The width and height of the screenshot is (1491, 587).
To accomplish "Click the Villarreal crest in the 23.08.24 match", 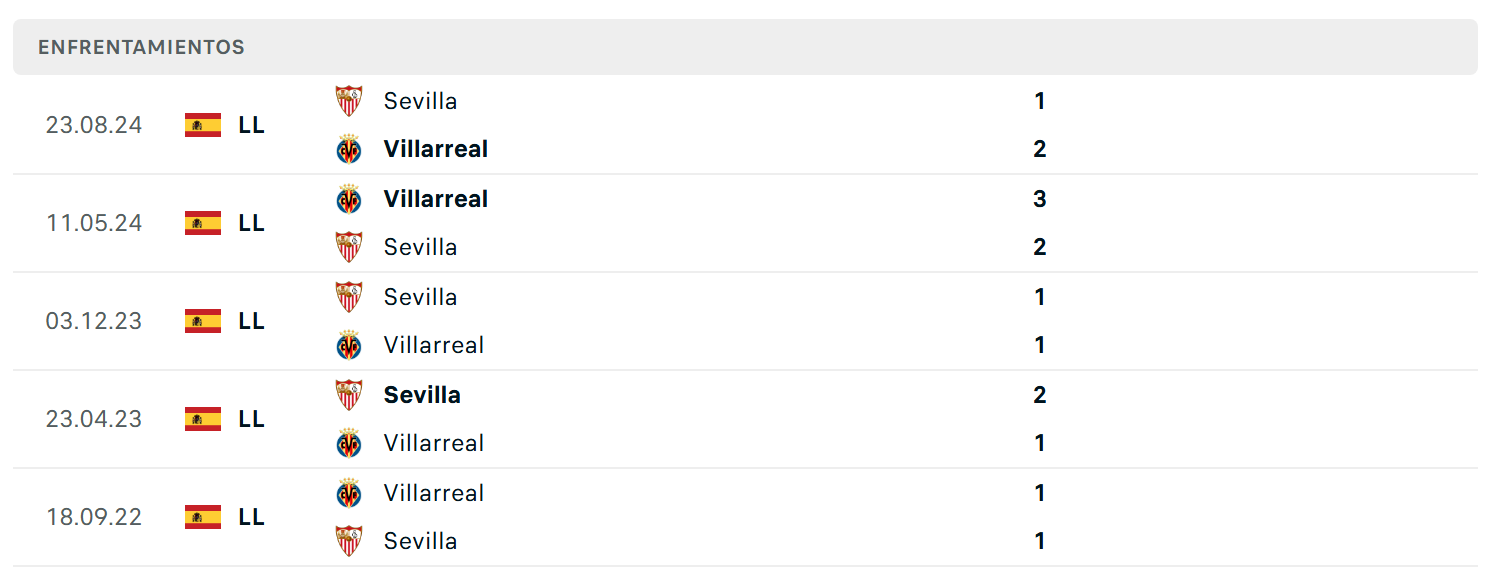I will click(348, 149).
